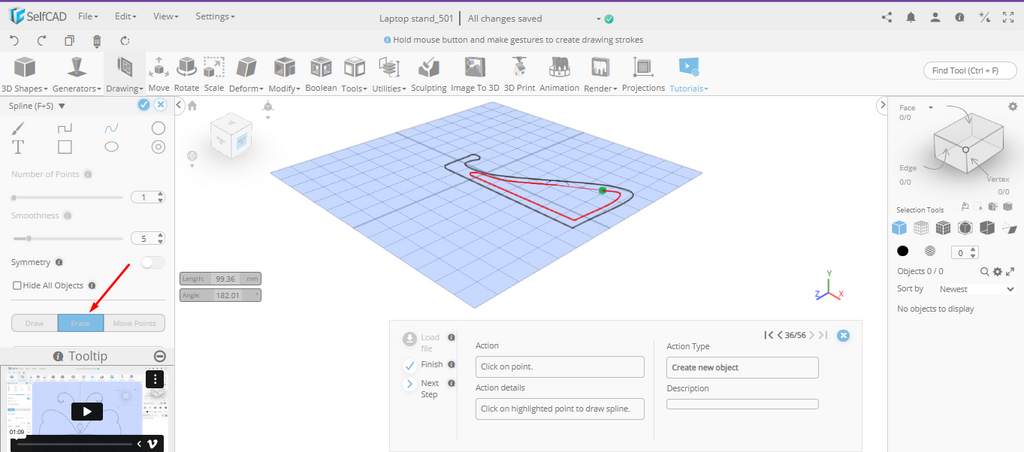This screenshot has height=452, width=1024.
Task: Tick the Finish step checkbox
Action: [x=410, y=365]
